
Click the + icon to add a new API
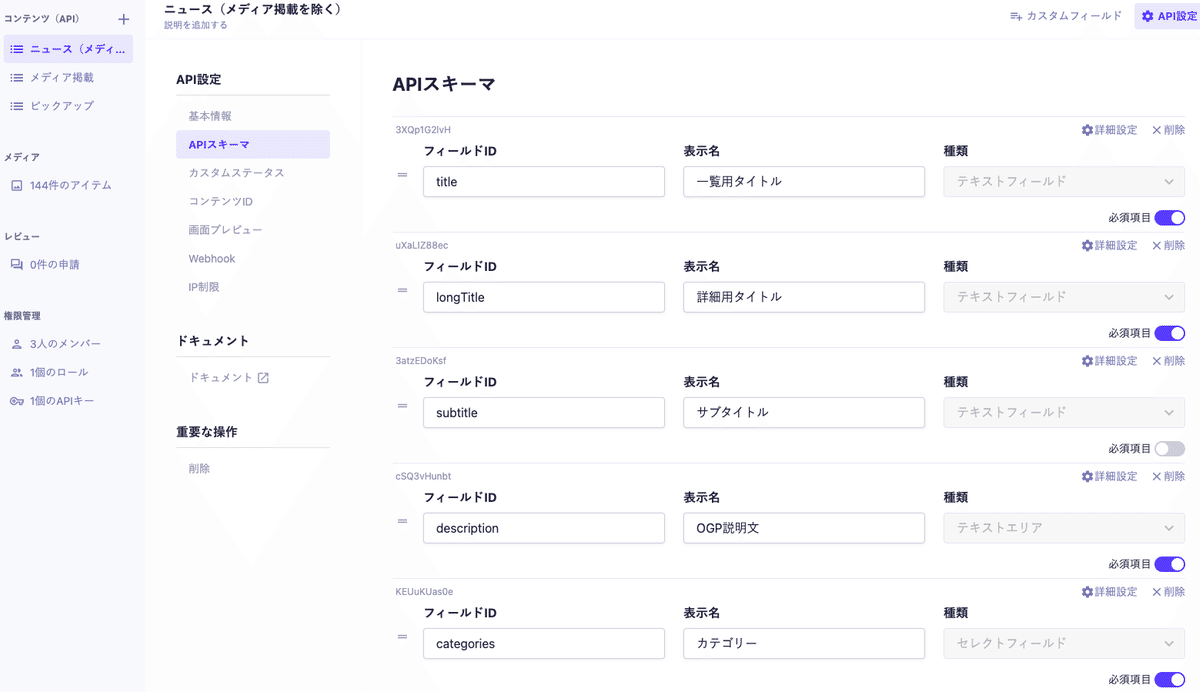point(122,17)
